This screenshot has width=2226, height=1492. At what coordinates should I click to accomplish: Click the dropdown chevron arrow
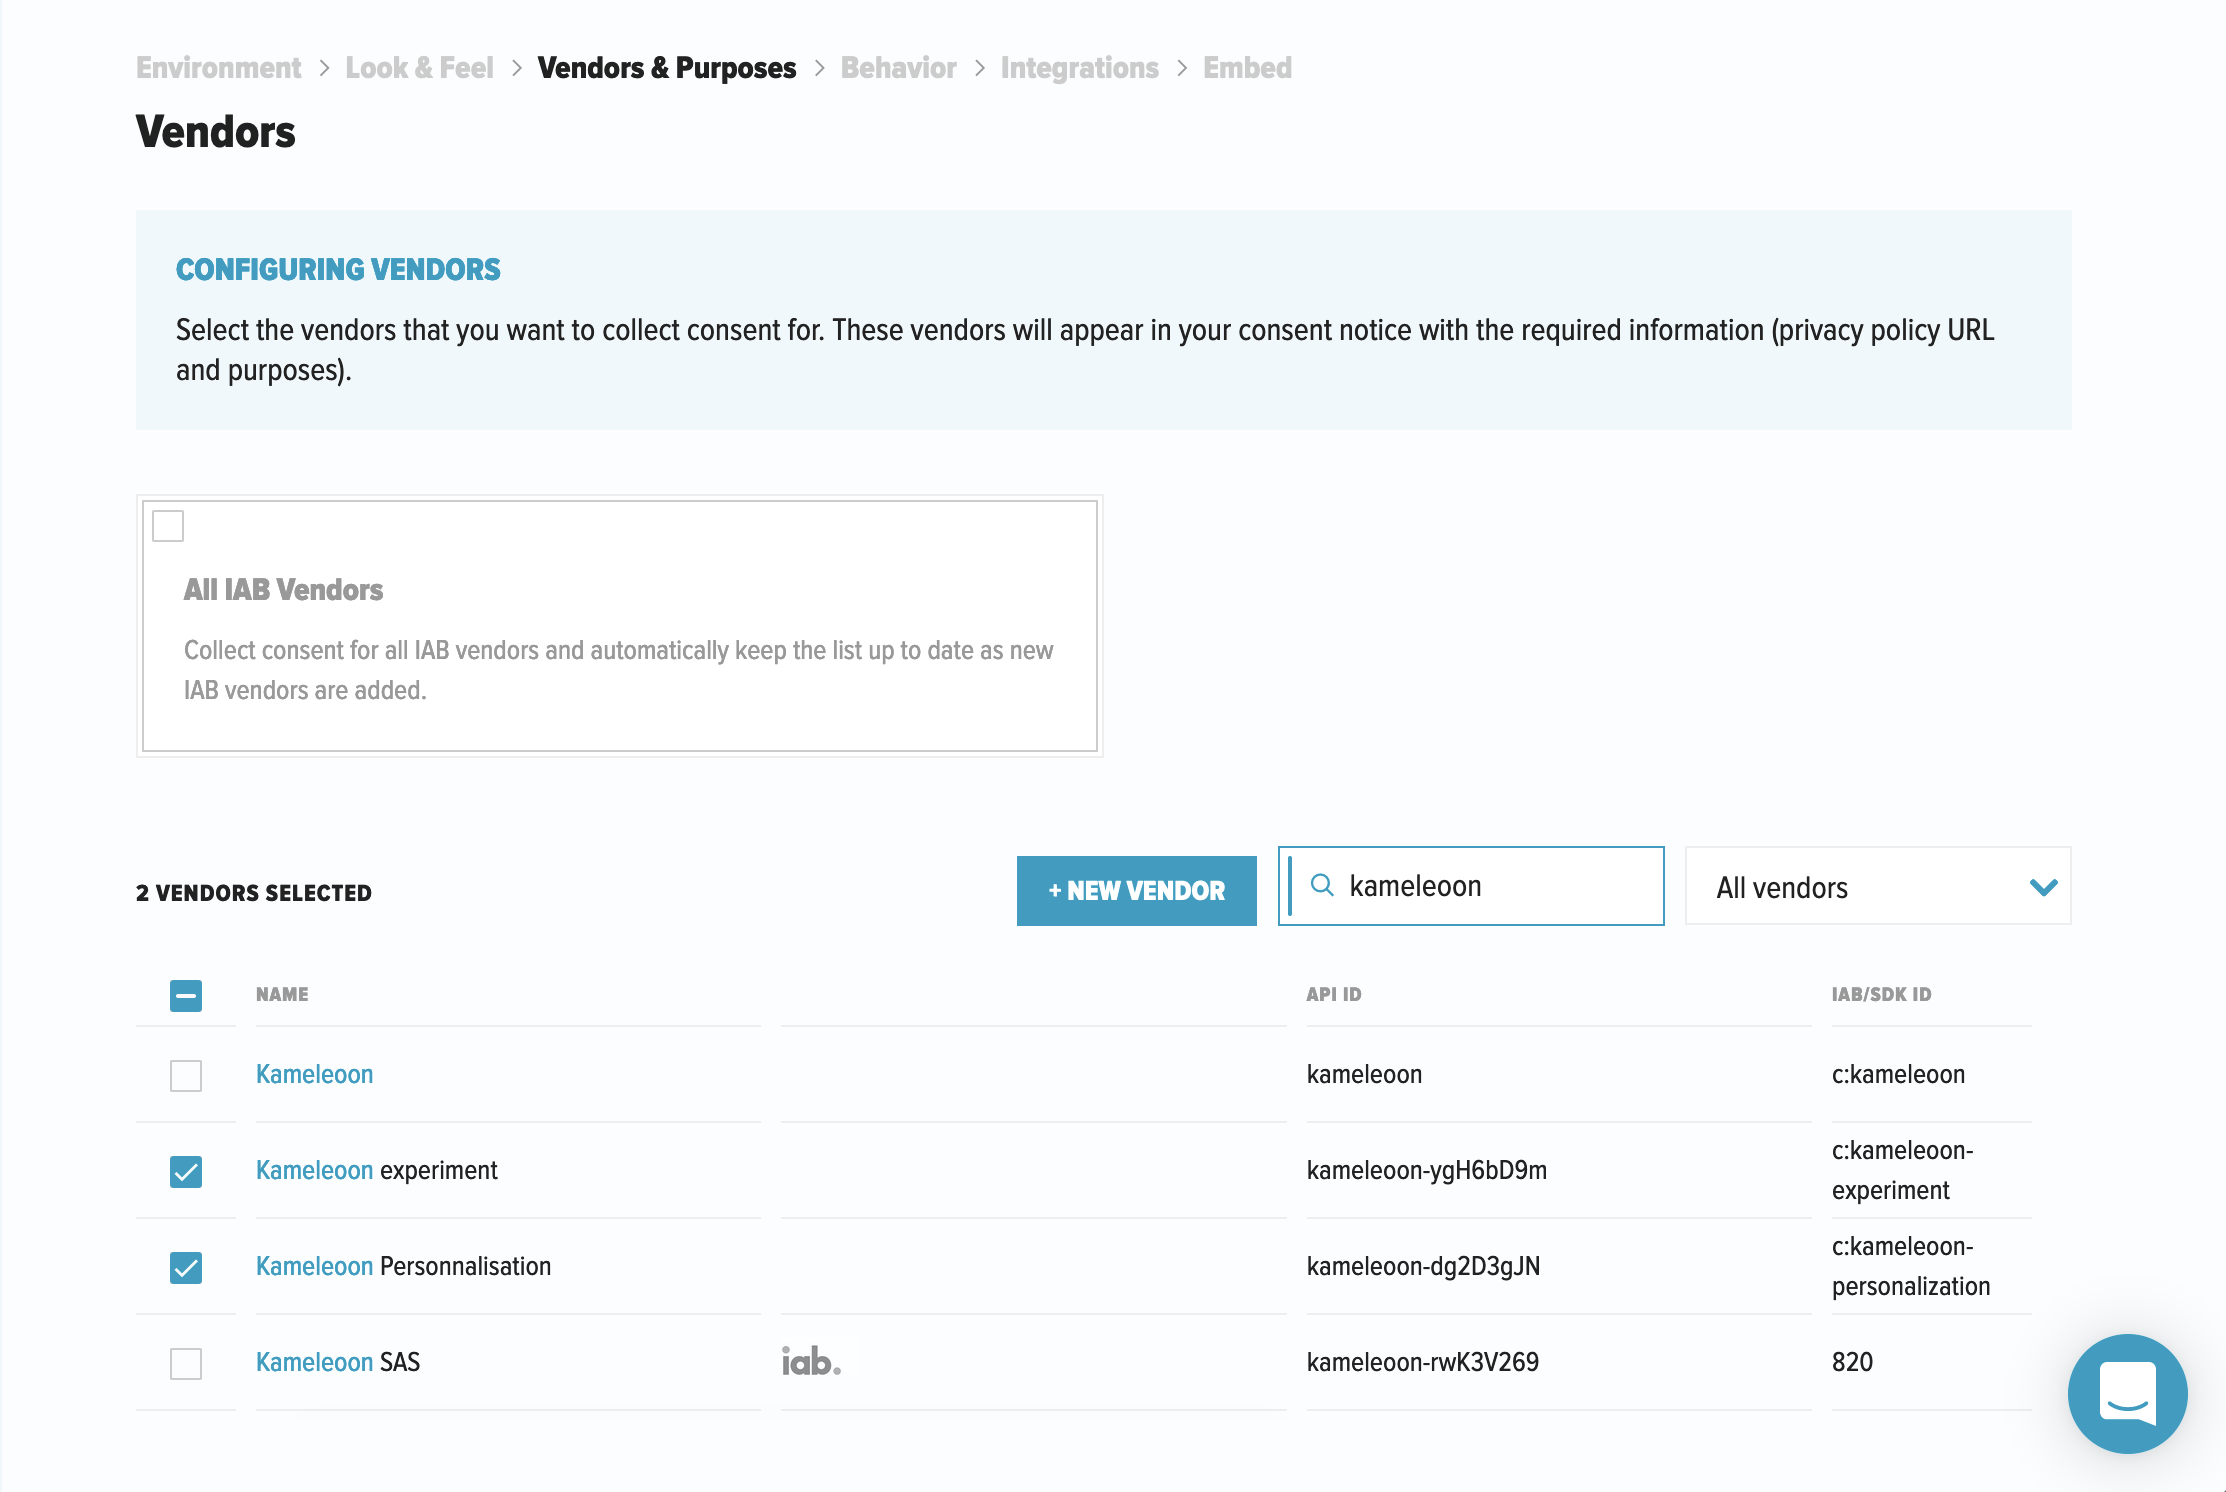(2043, 887)
